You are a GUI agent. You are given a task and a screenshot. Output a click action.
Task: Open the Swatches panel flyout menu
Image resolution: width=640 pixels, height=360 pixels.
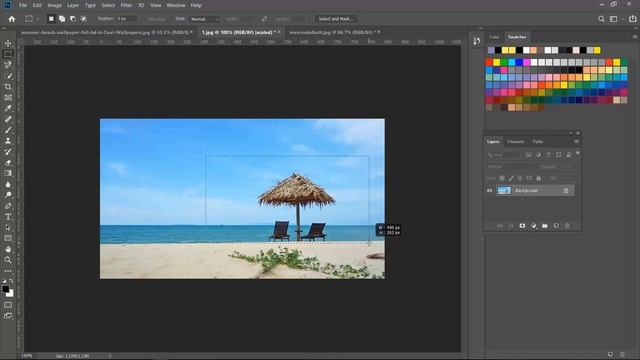tap(635, 37)
